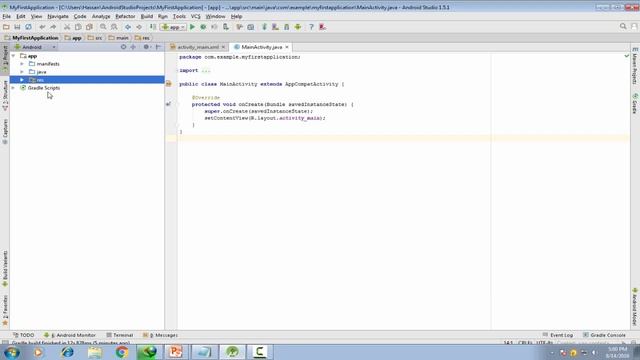
Task: Close the activity_main.xml tab
Action: pyautogui.click(x=223, y=47)
